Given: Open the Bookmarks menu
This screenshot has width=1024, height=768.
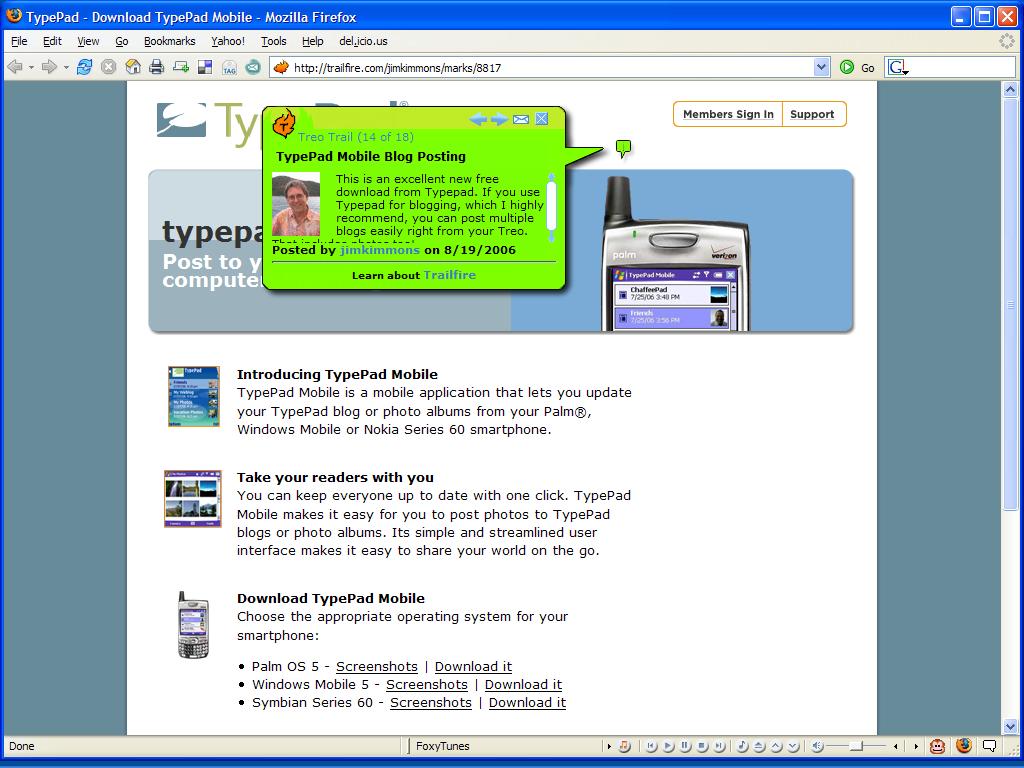Looking at the screenshot, I should (x=169, y=41).
